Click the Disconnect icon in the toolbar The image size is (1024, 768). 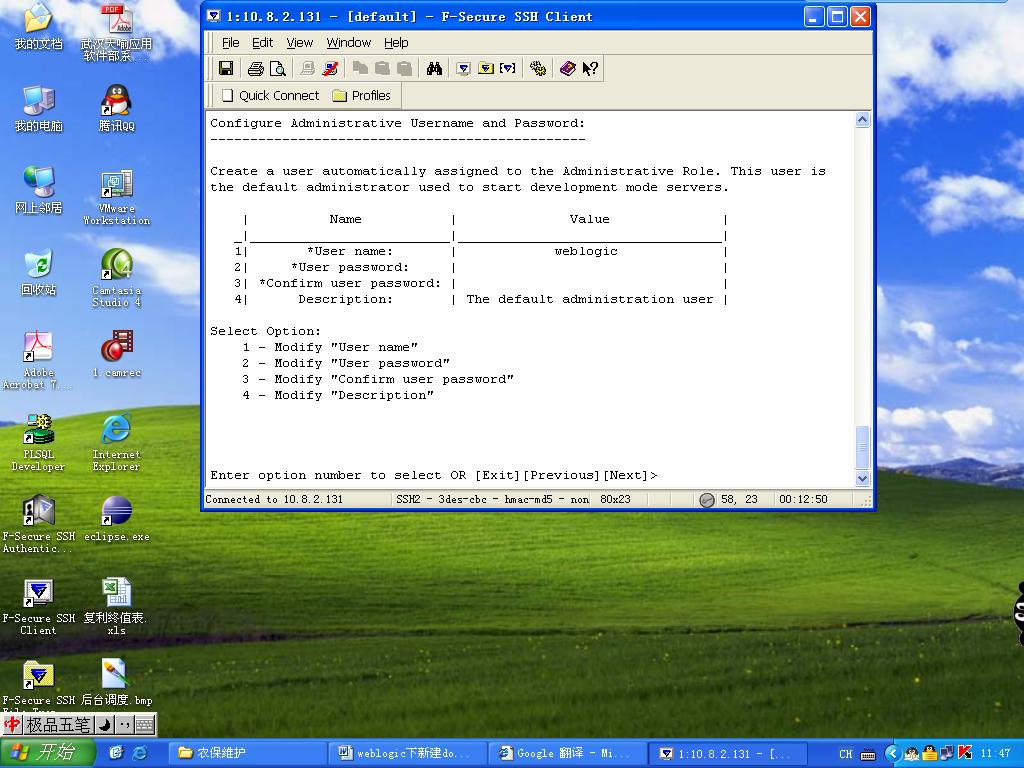coord(331,69)
